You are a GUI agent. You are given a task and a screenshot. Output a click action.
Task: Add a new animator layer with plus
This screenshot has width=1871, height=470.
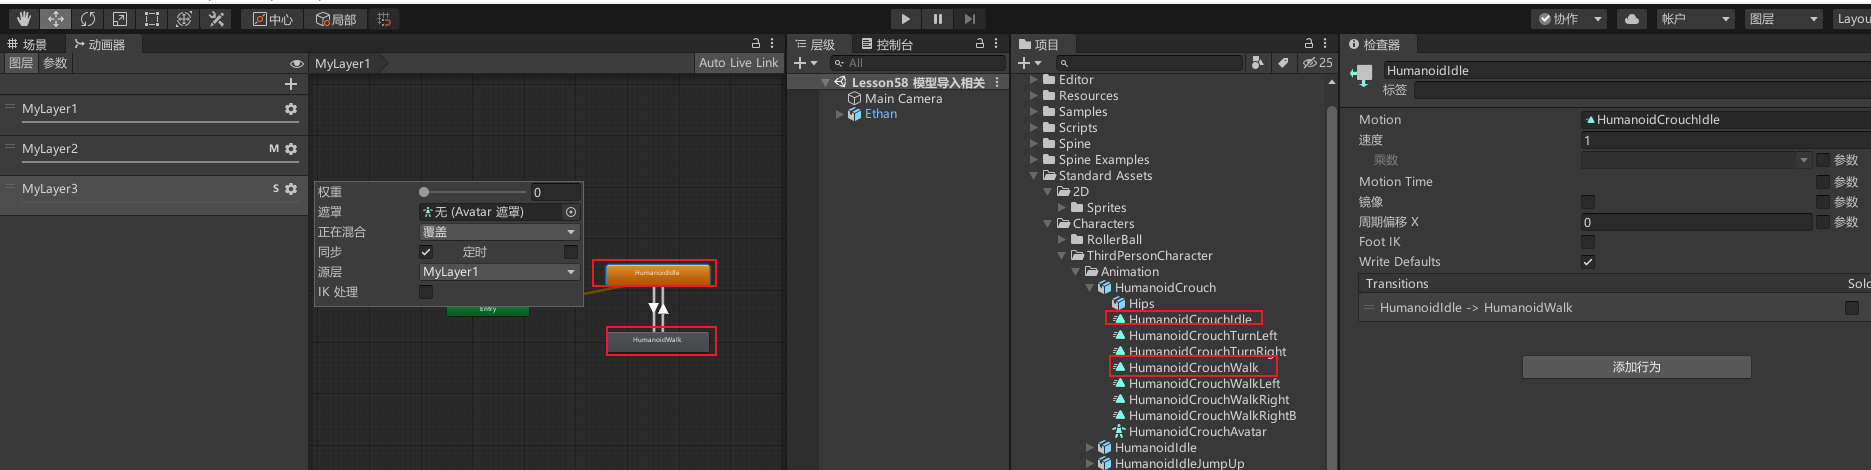[x=291, y=84]
